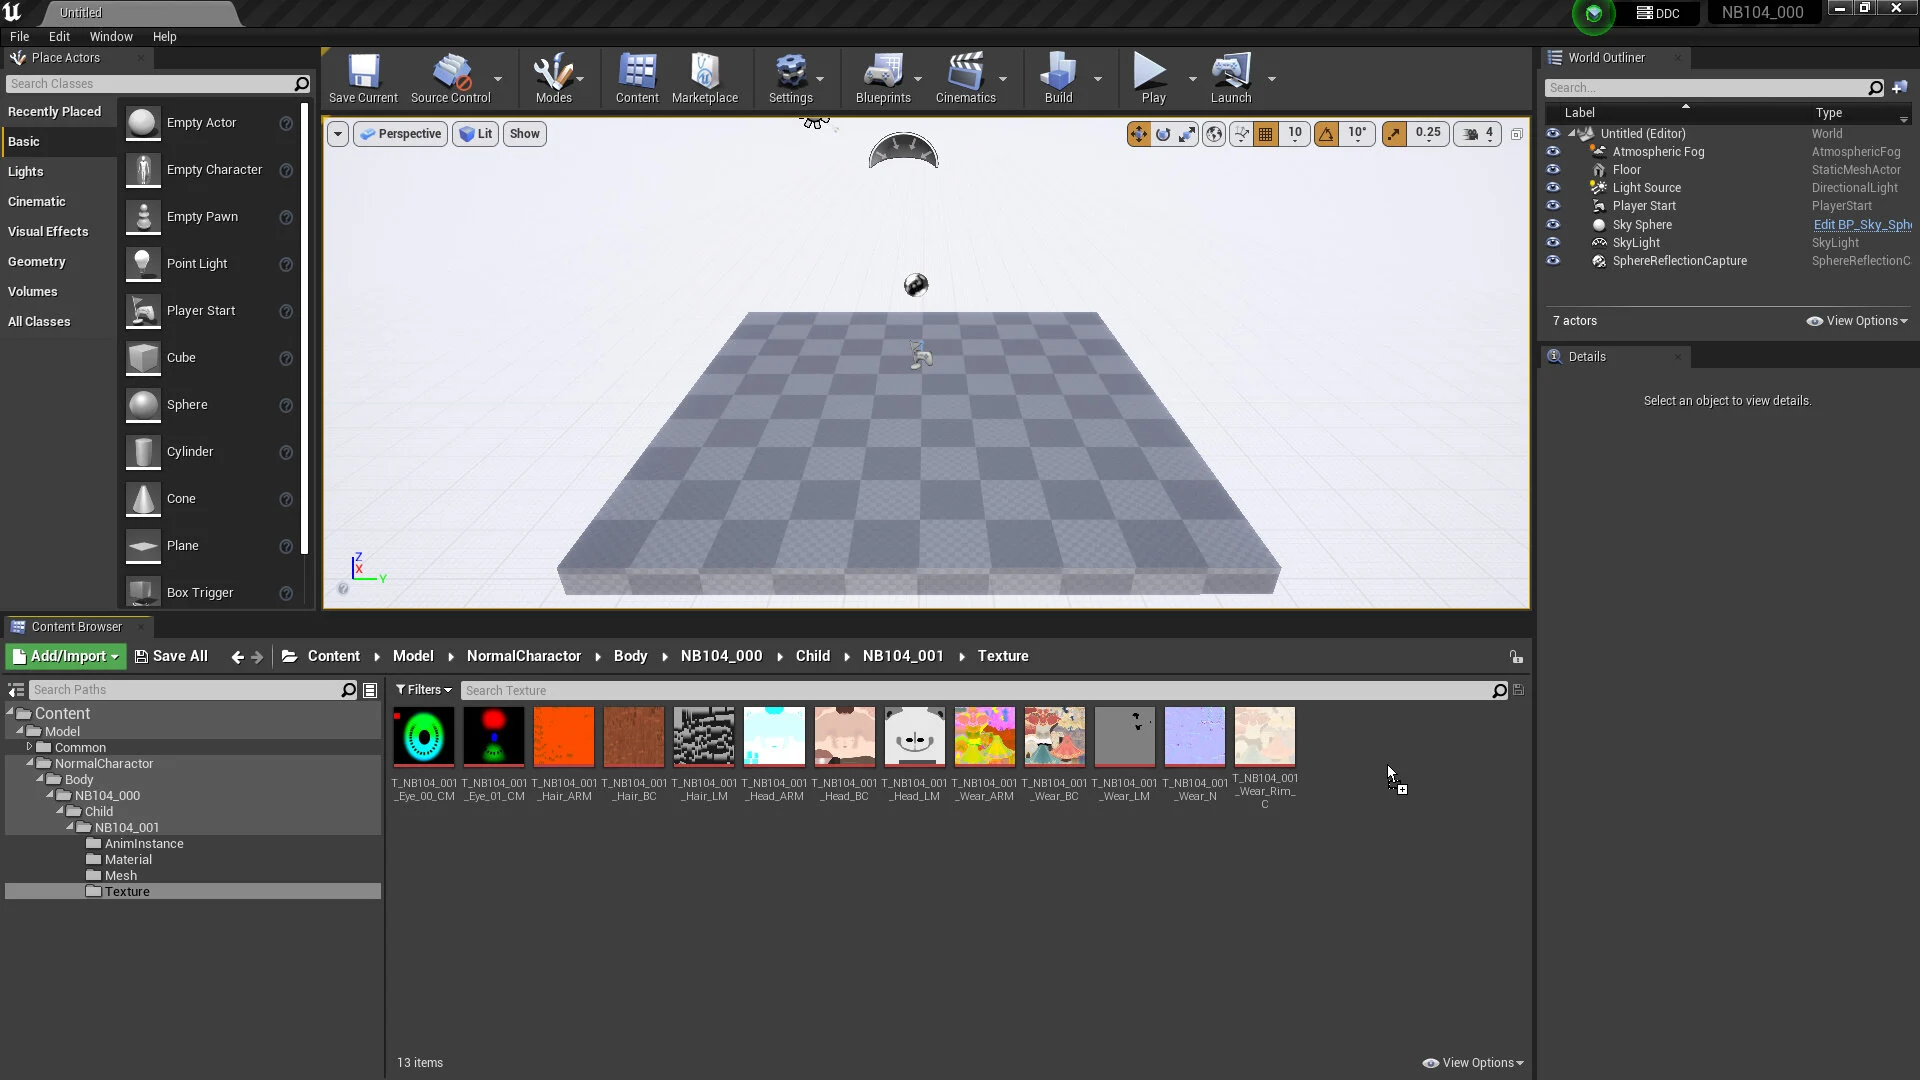
Task: Open the Window menu
Action: click(111, 37)
